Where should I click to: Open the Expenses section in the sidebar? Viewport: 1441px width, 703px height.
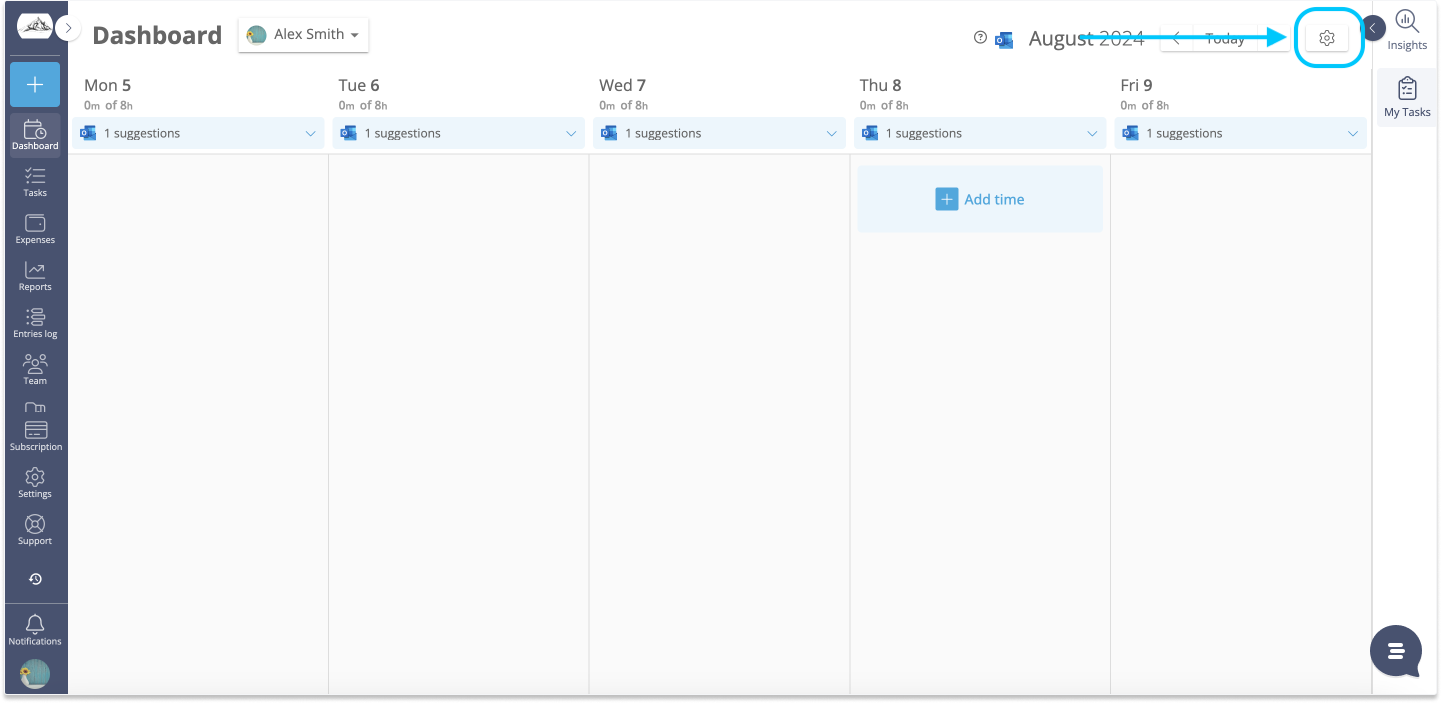35,227
